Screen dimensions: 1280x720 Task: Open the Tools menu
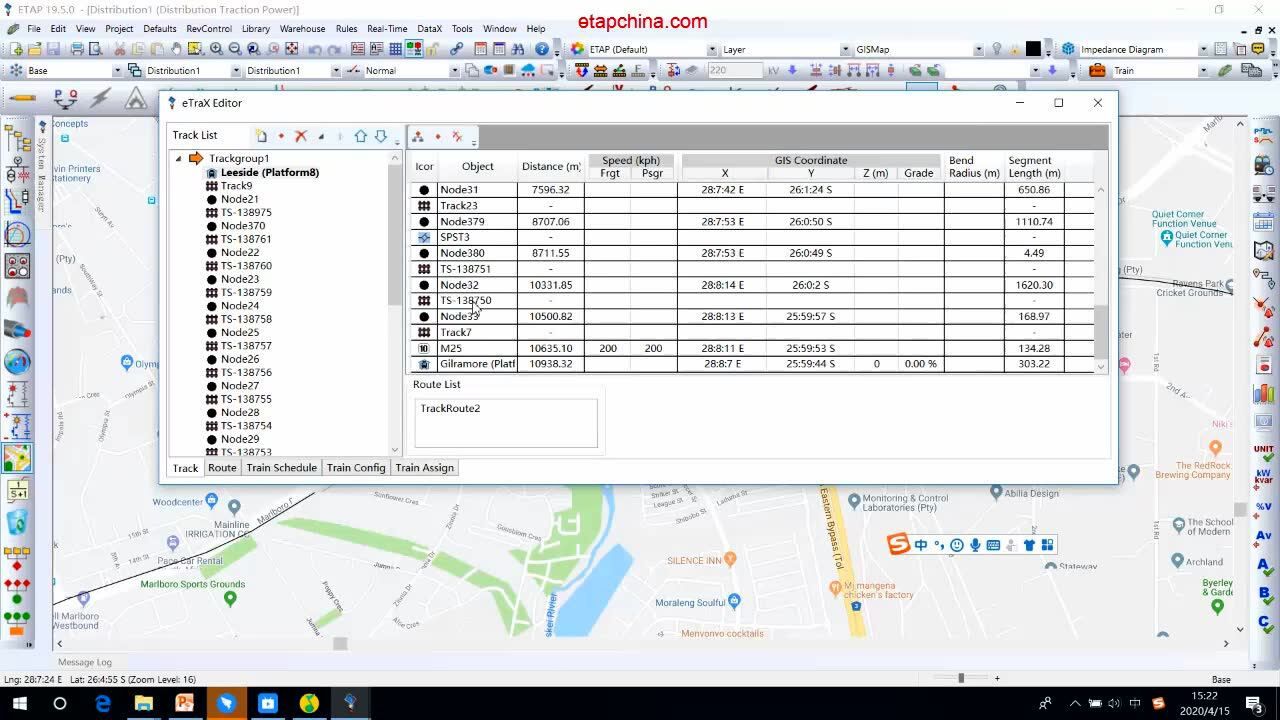tap(461, 28)
